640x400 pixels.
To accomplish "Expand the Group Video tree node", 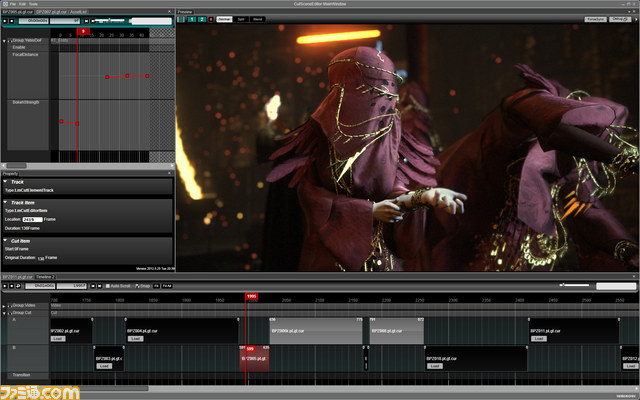I will (4, 306).
